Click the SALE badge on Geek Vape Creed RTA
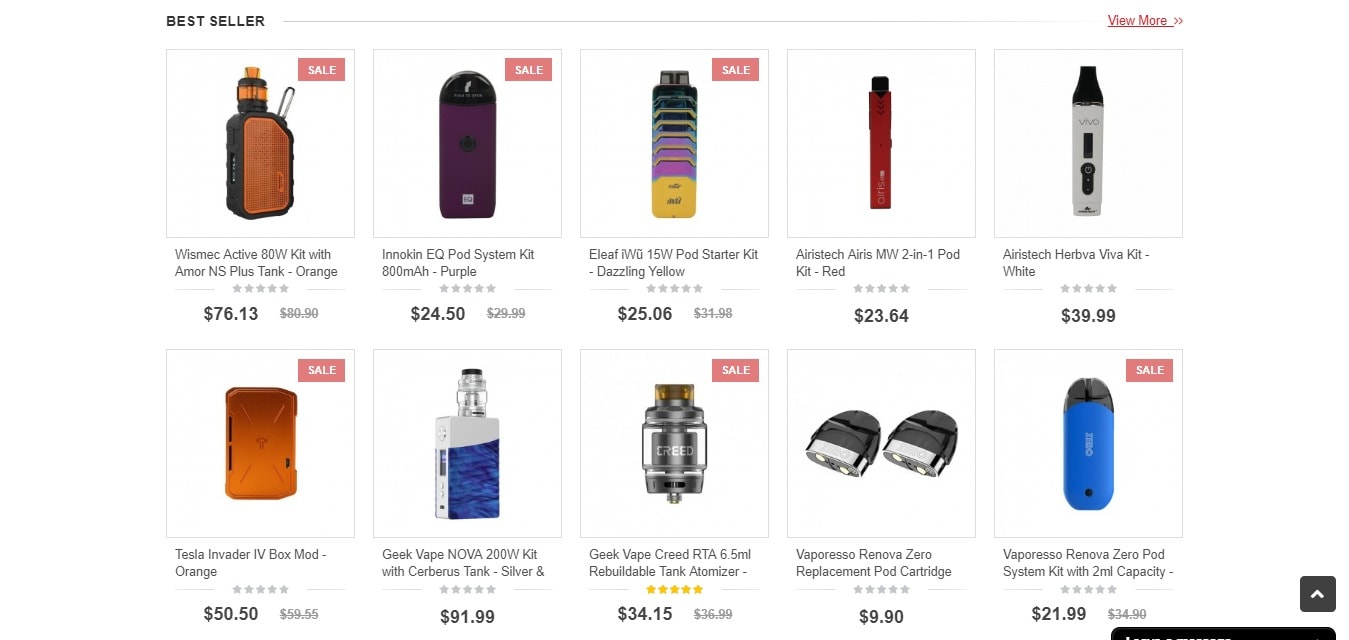 point(735,370)
